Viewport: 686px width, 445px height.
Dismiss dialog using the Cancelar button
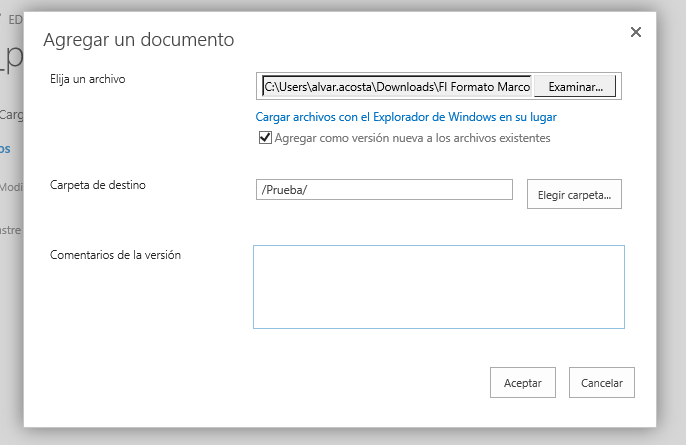tap(601, 383)
